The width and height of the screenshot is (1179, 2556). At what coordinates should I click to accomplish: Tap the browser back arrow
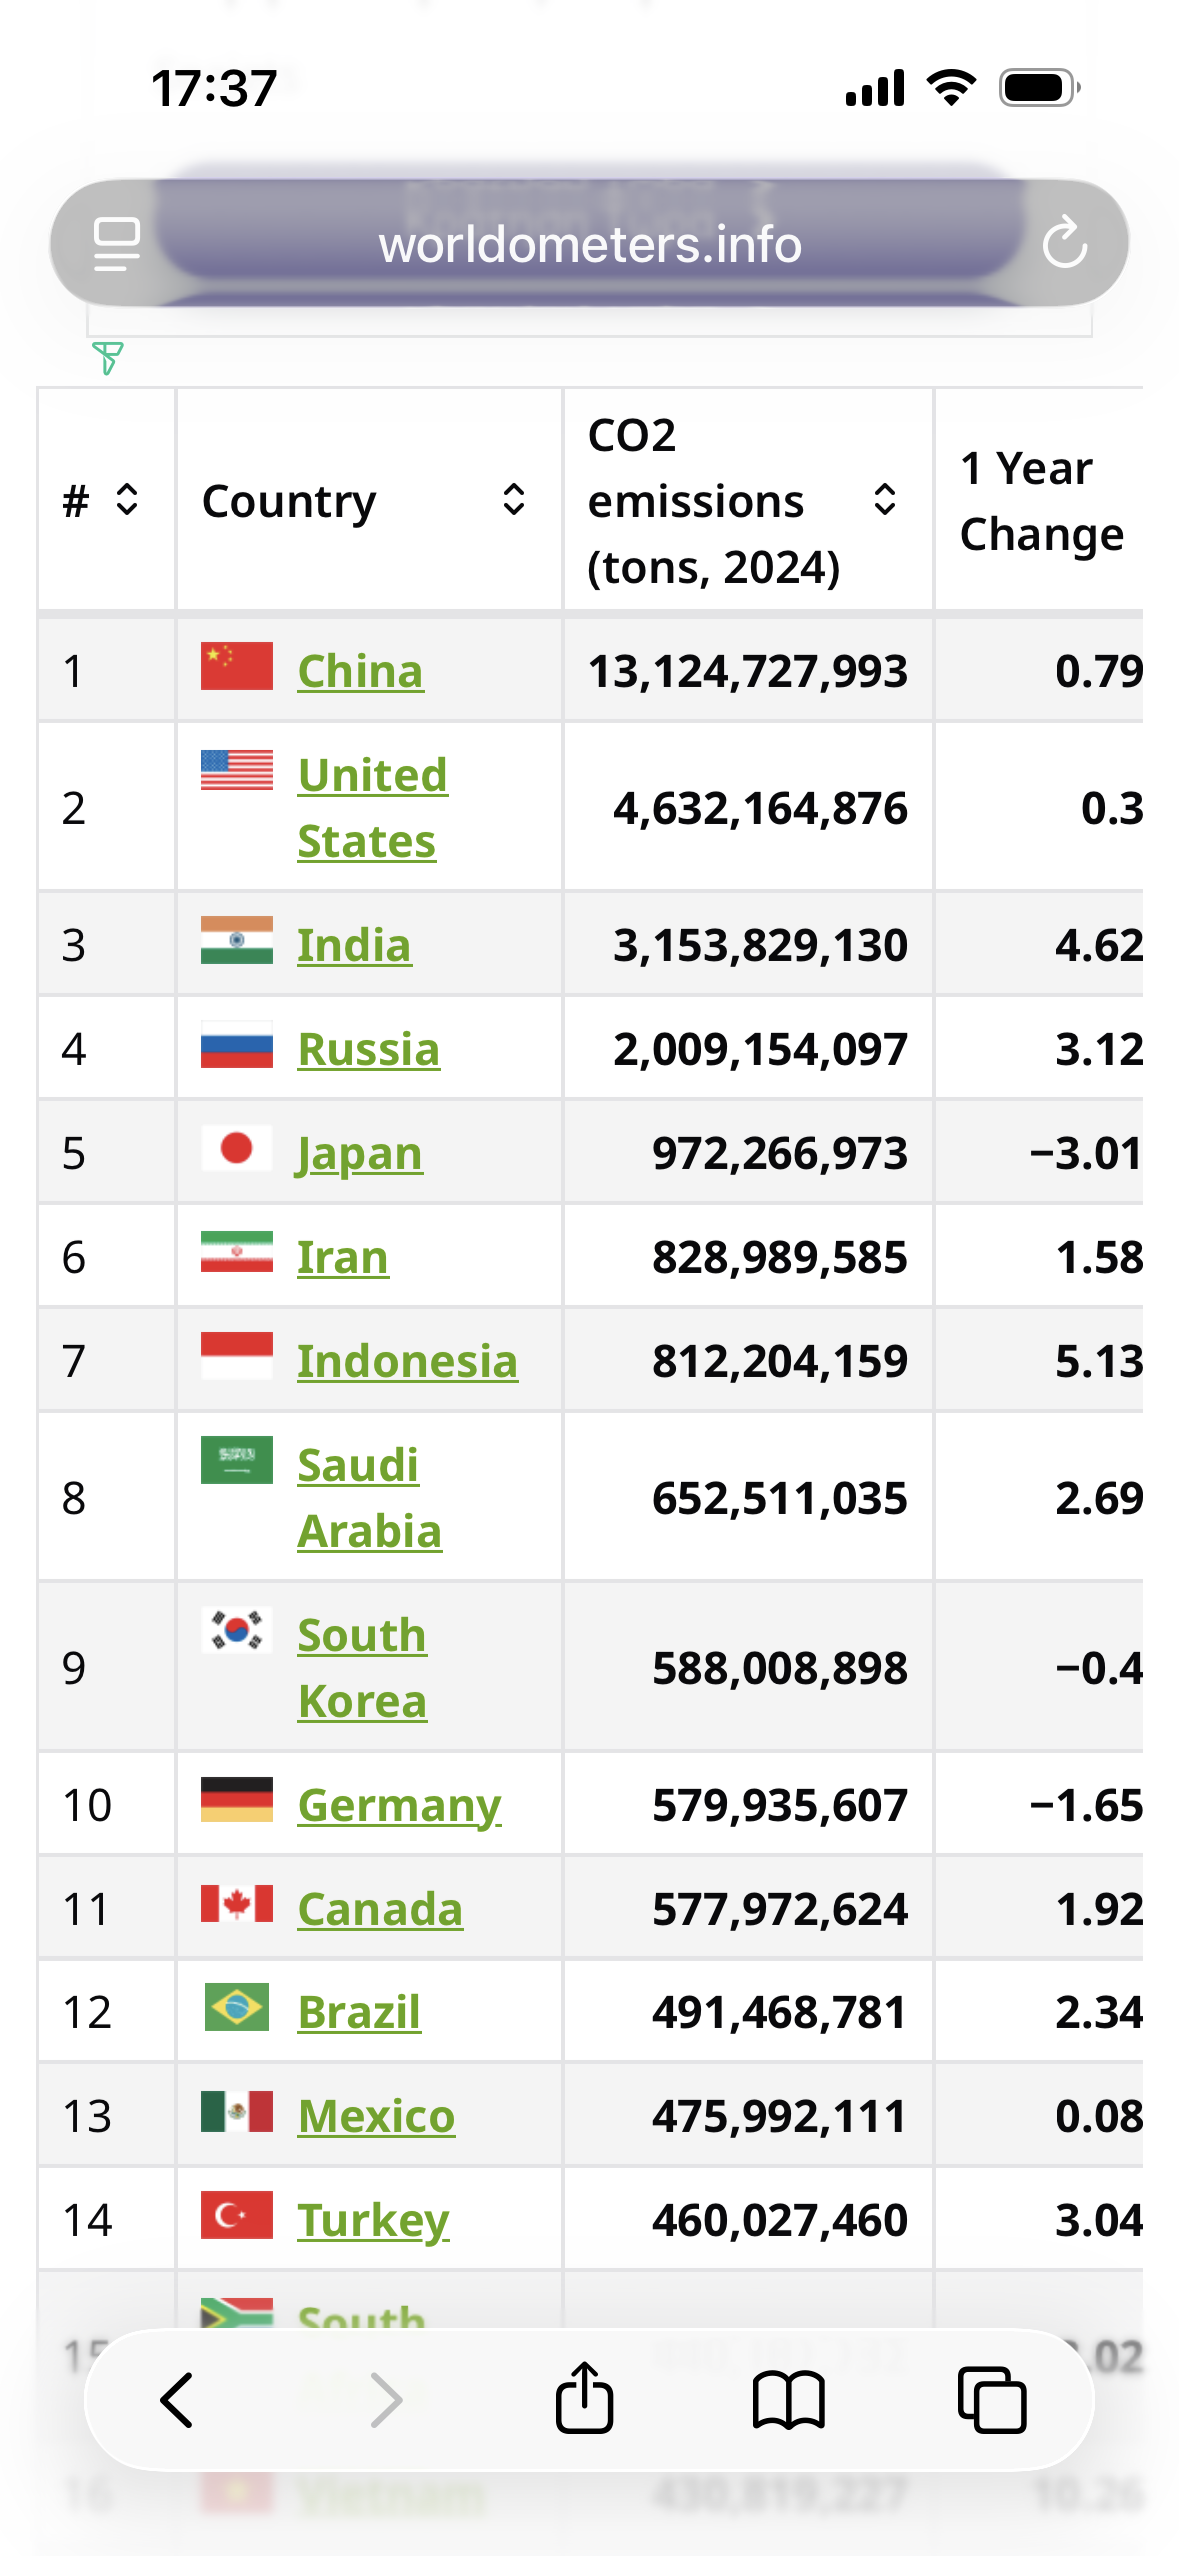(x=177, y=2400)
